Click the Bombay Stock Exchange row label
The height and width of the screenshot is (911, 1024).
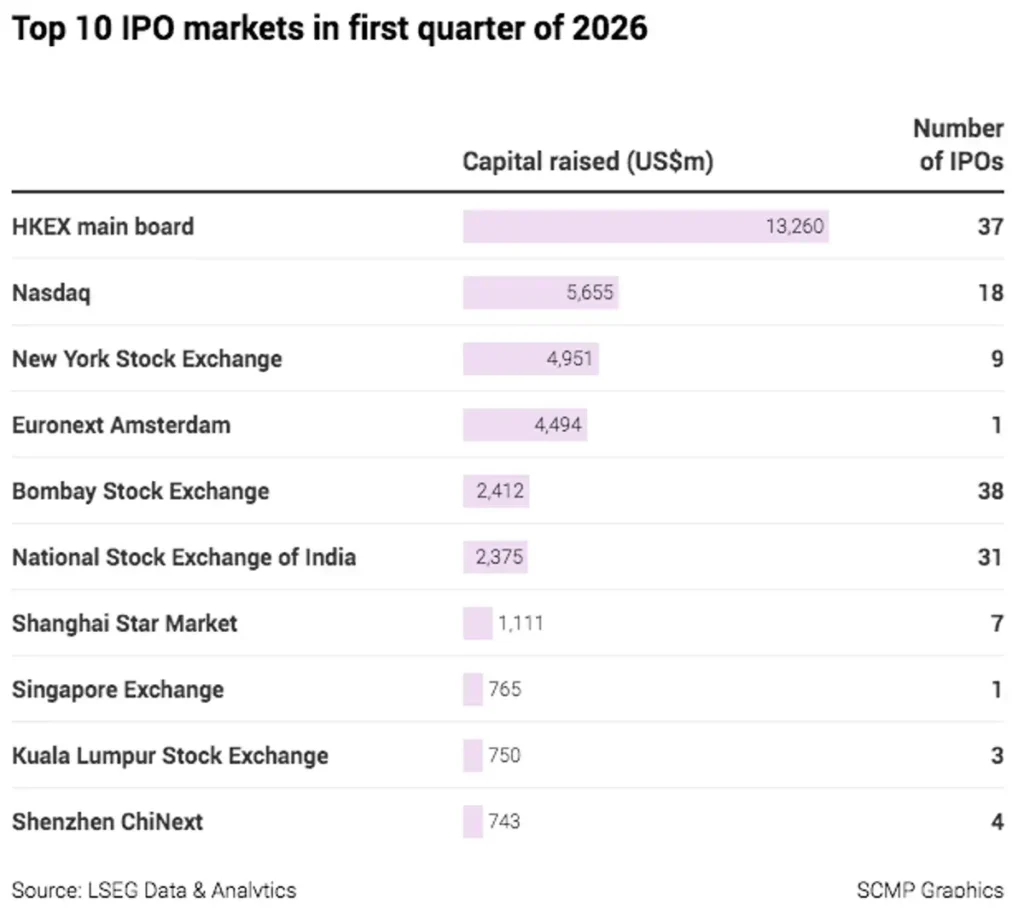click(140, 491)
